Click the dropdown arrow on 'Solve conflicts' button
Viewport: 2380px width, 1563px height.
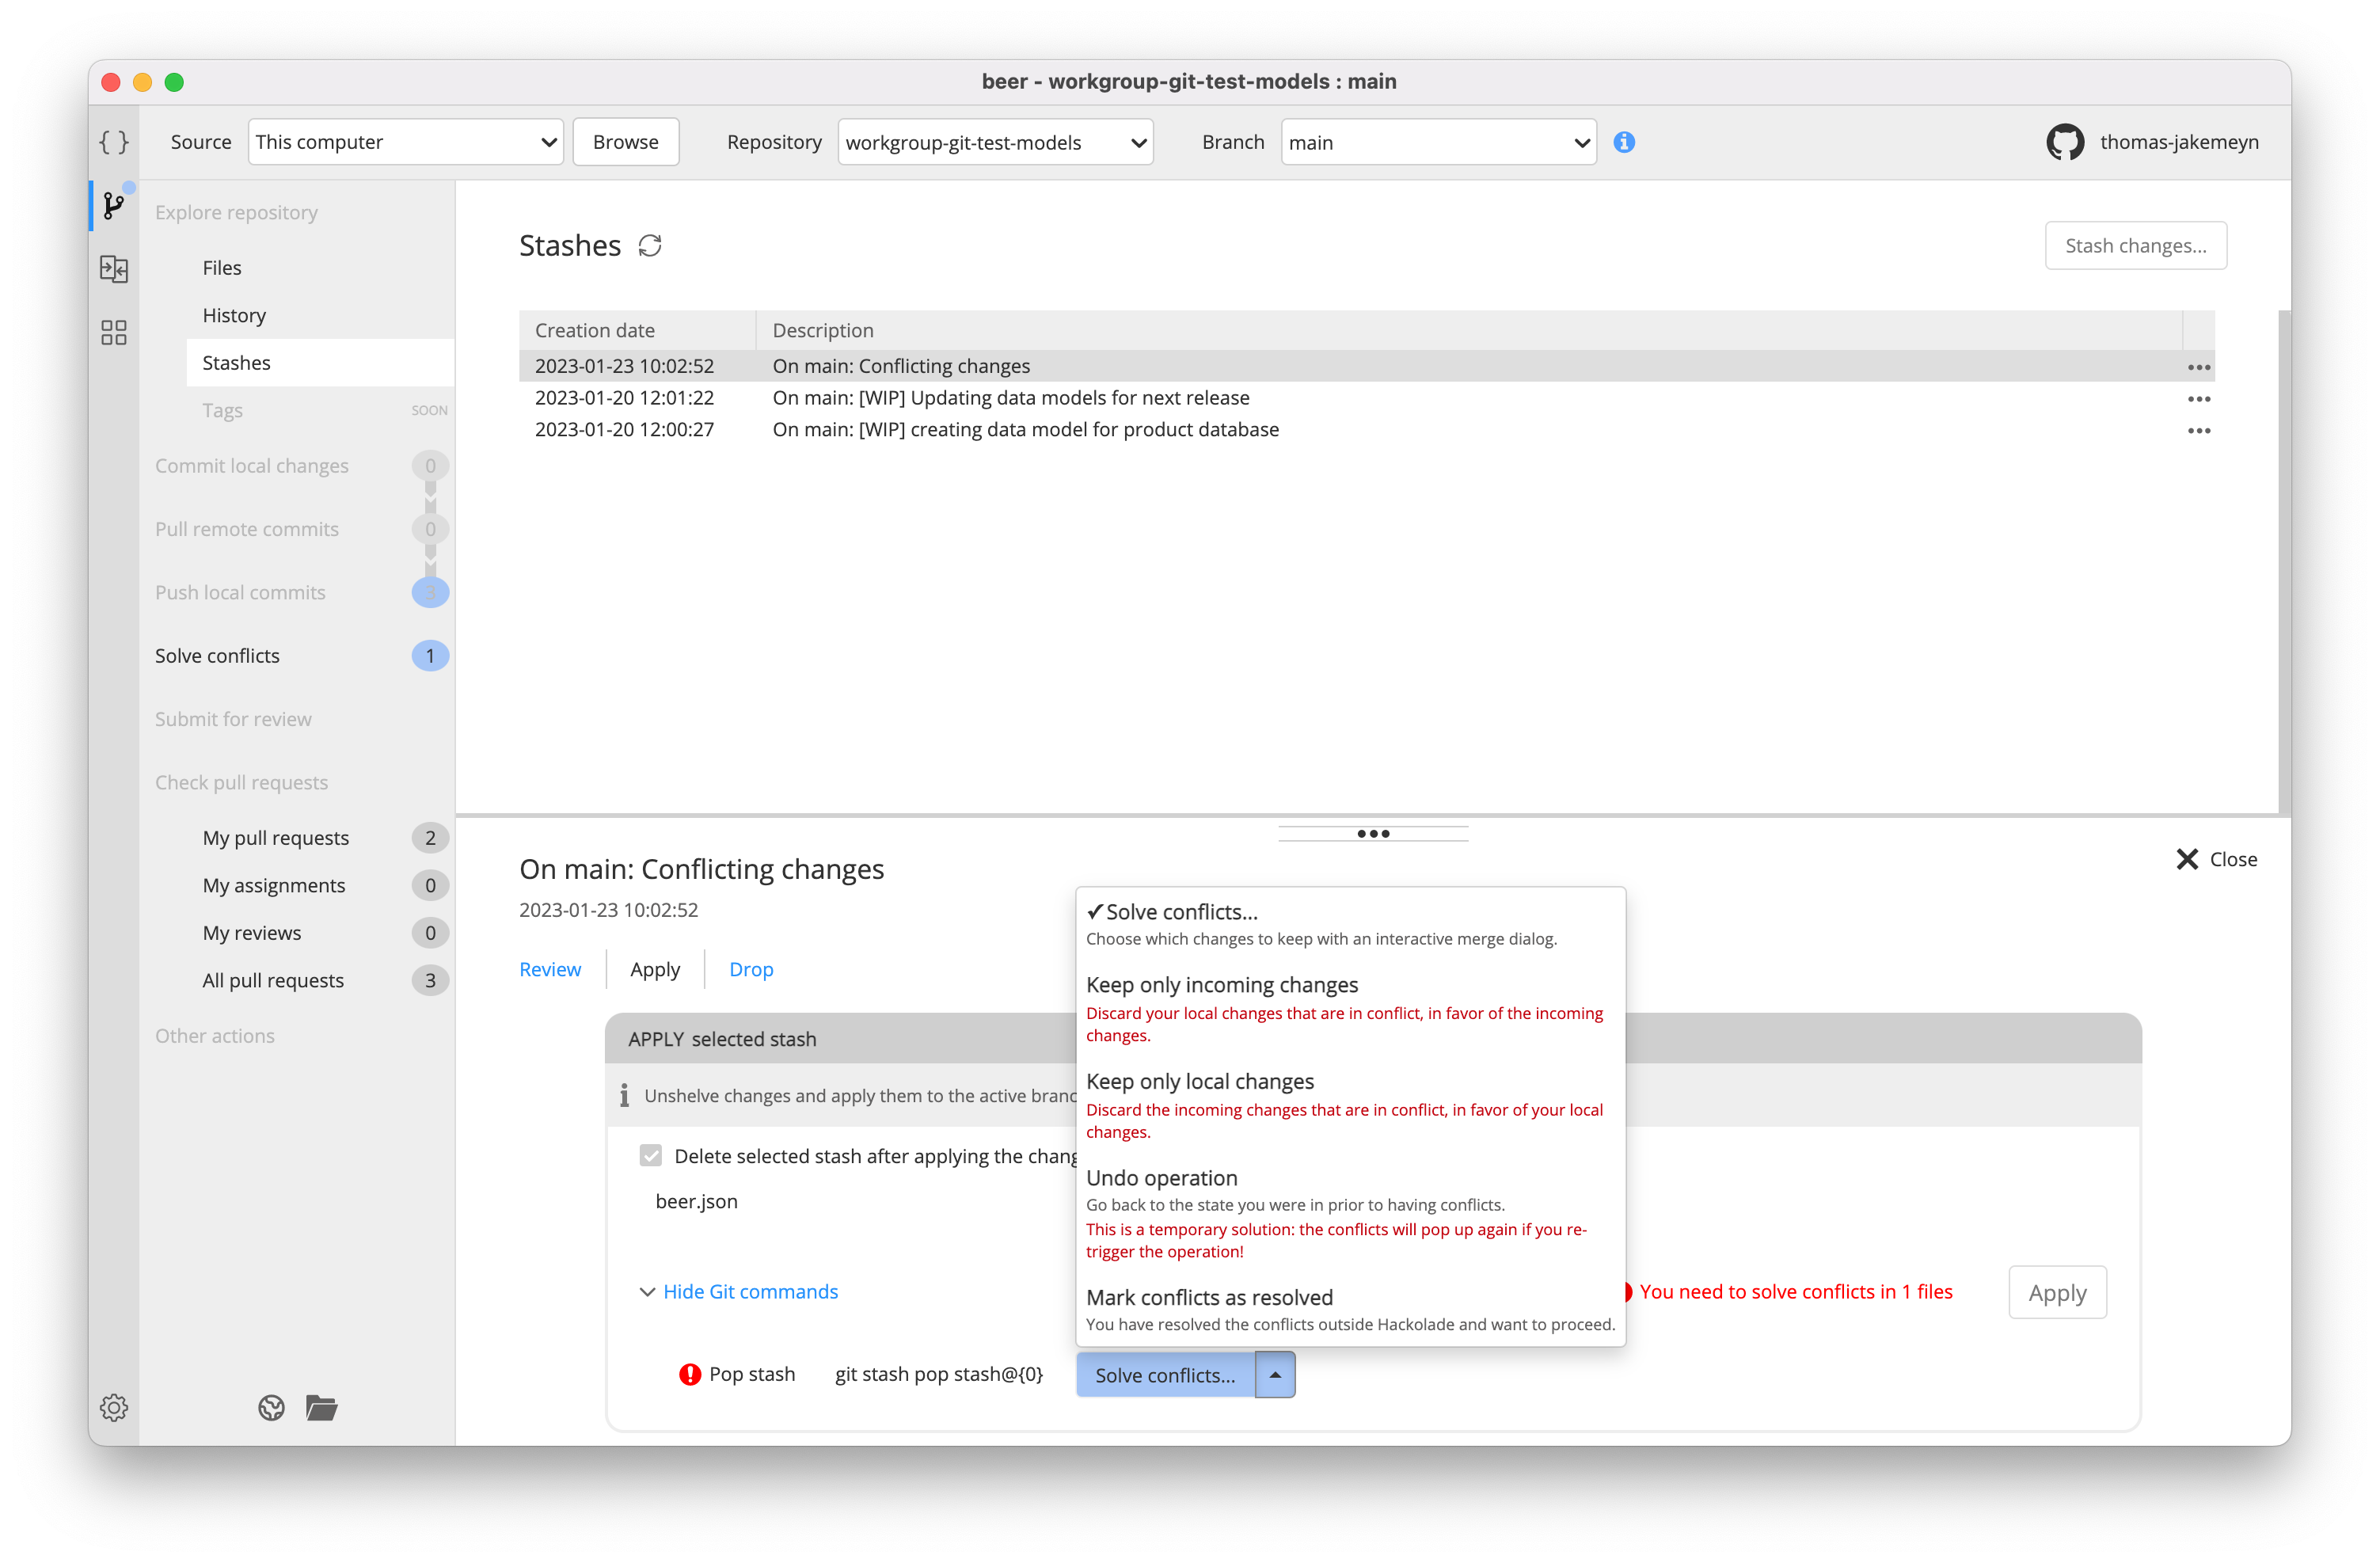1275,1376
